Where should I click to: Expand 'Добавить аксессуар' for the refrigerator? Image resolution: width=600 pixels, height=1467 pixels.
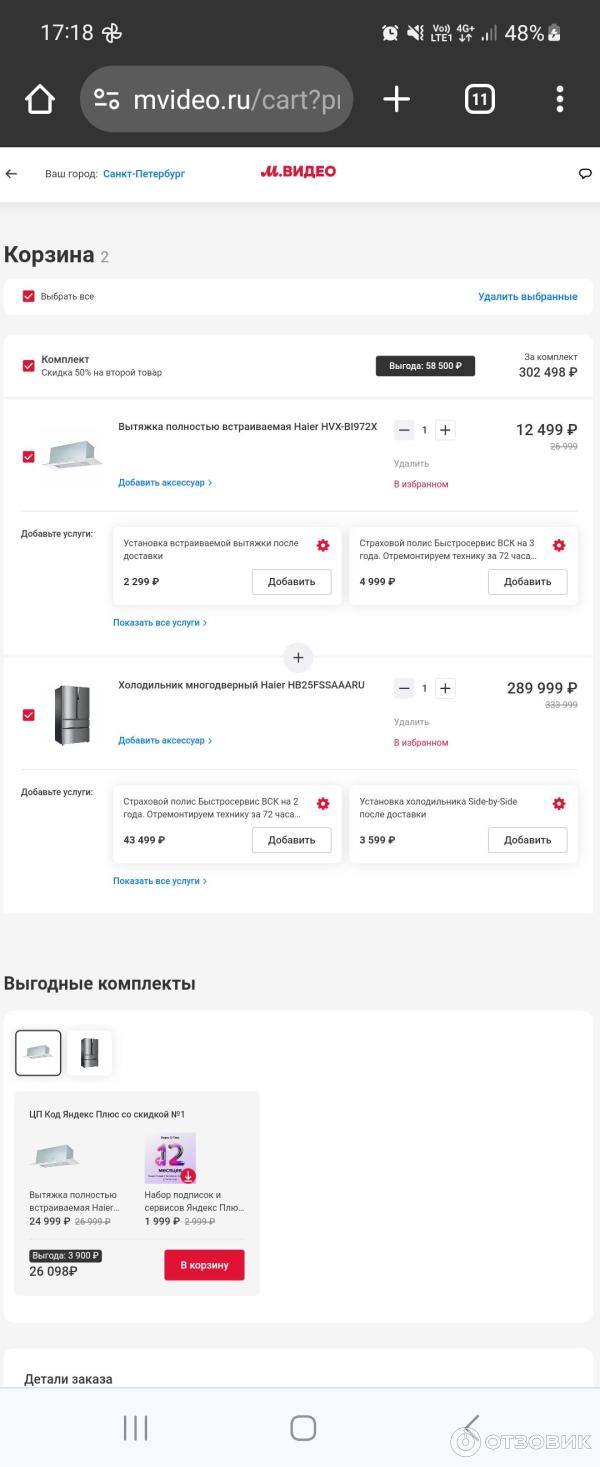coord(165,741)
